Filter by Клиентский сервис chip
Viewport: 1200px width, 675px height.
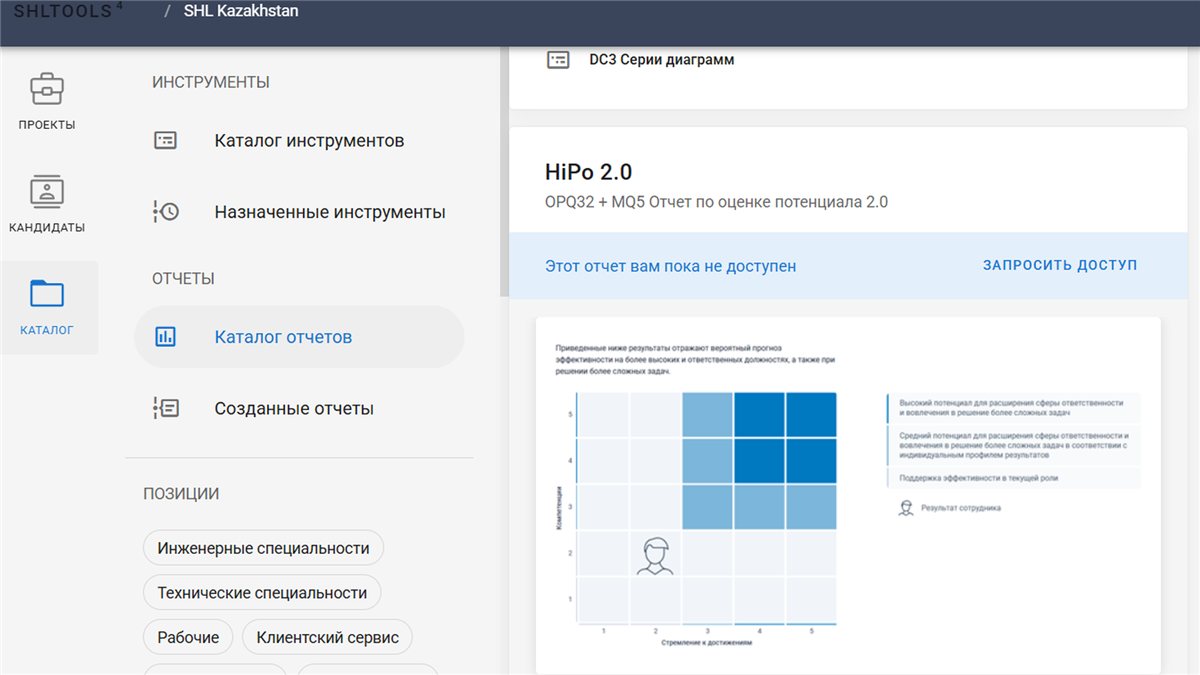pyautogui.click(x=328, y=637)
